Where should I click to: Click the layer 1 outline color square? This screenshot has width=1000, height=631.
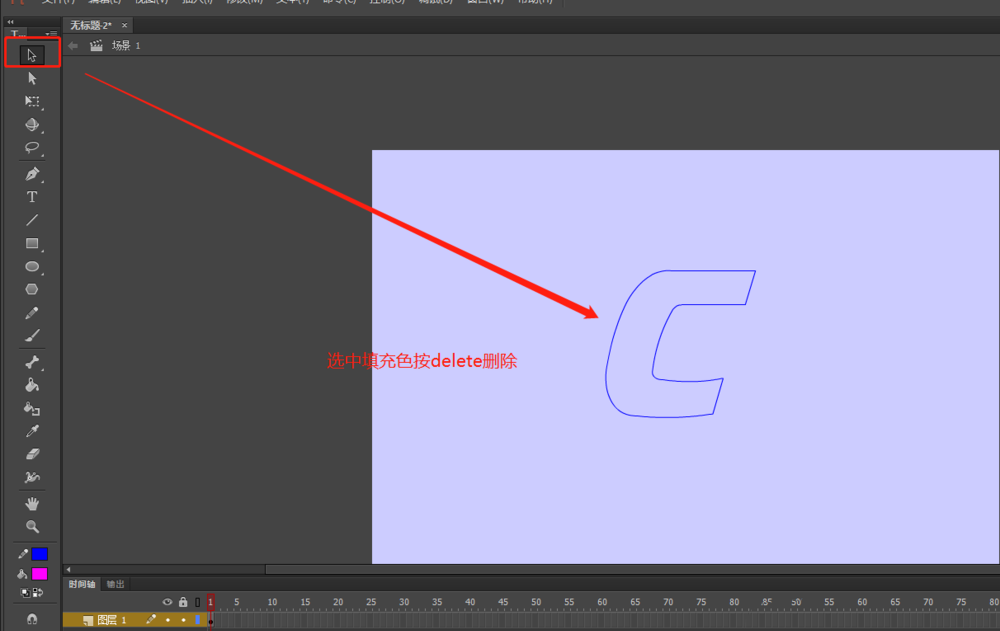coord(198,620)
